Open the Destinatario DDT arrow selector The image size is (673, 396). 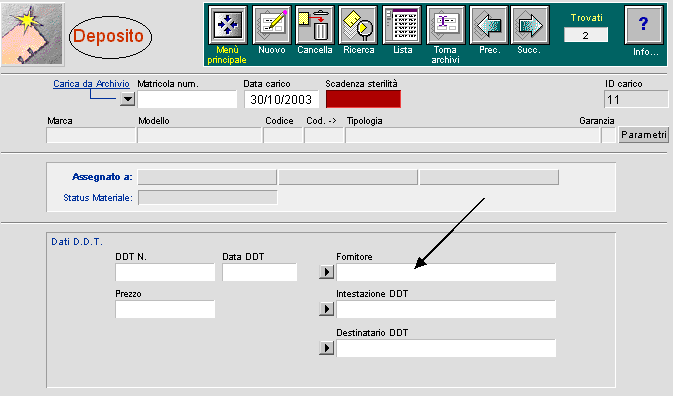click(327, 348)
